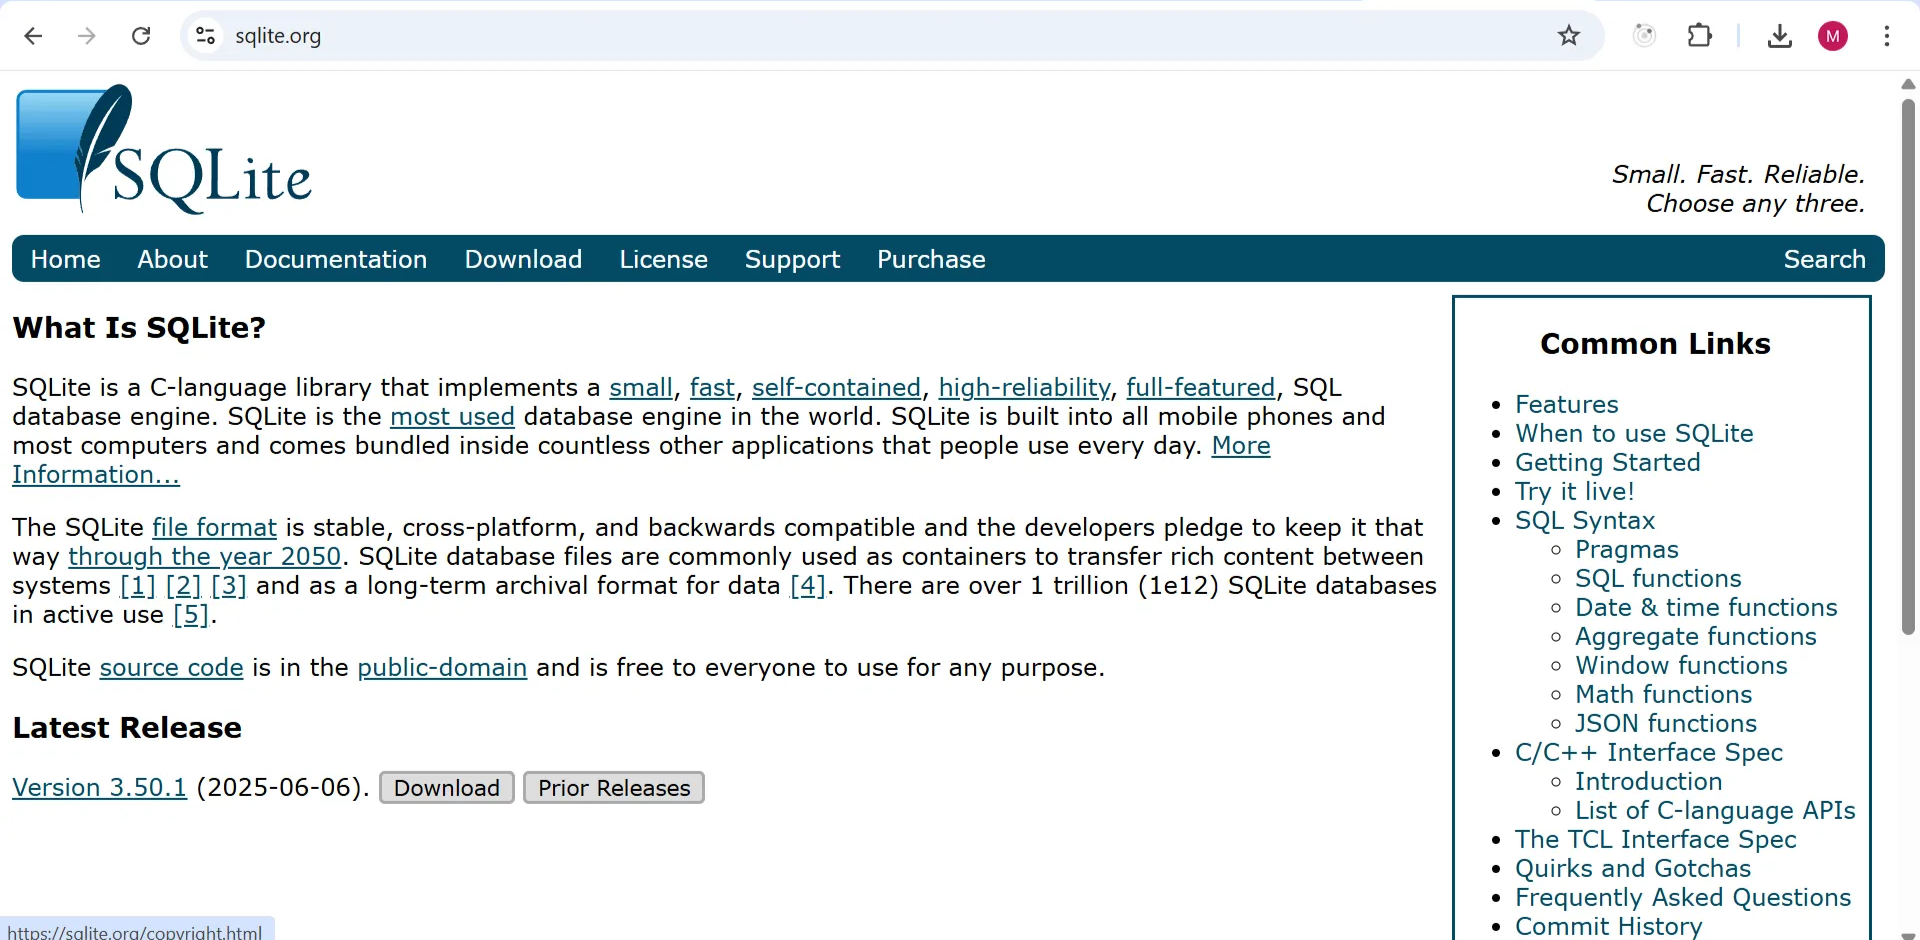Image resolution: width=1920 pixels, height=940 pixels.
Task: Click the scrollbar up arrow
Action: pos(1908,84)
